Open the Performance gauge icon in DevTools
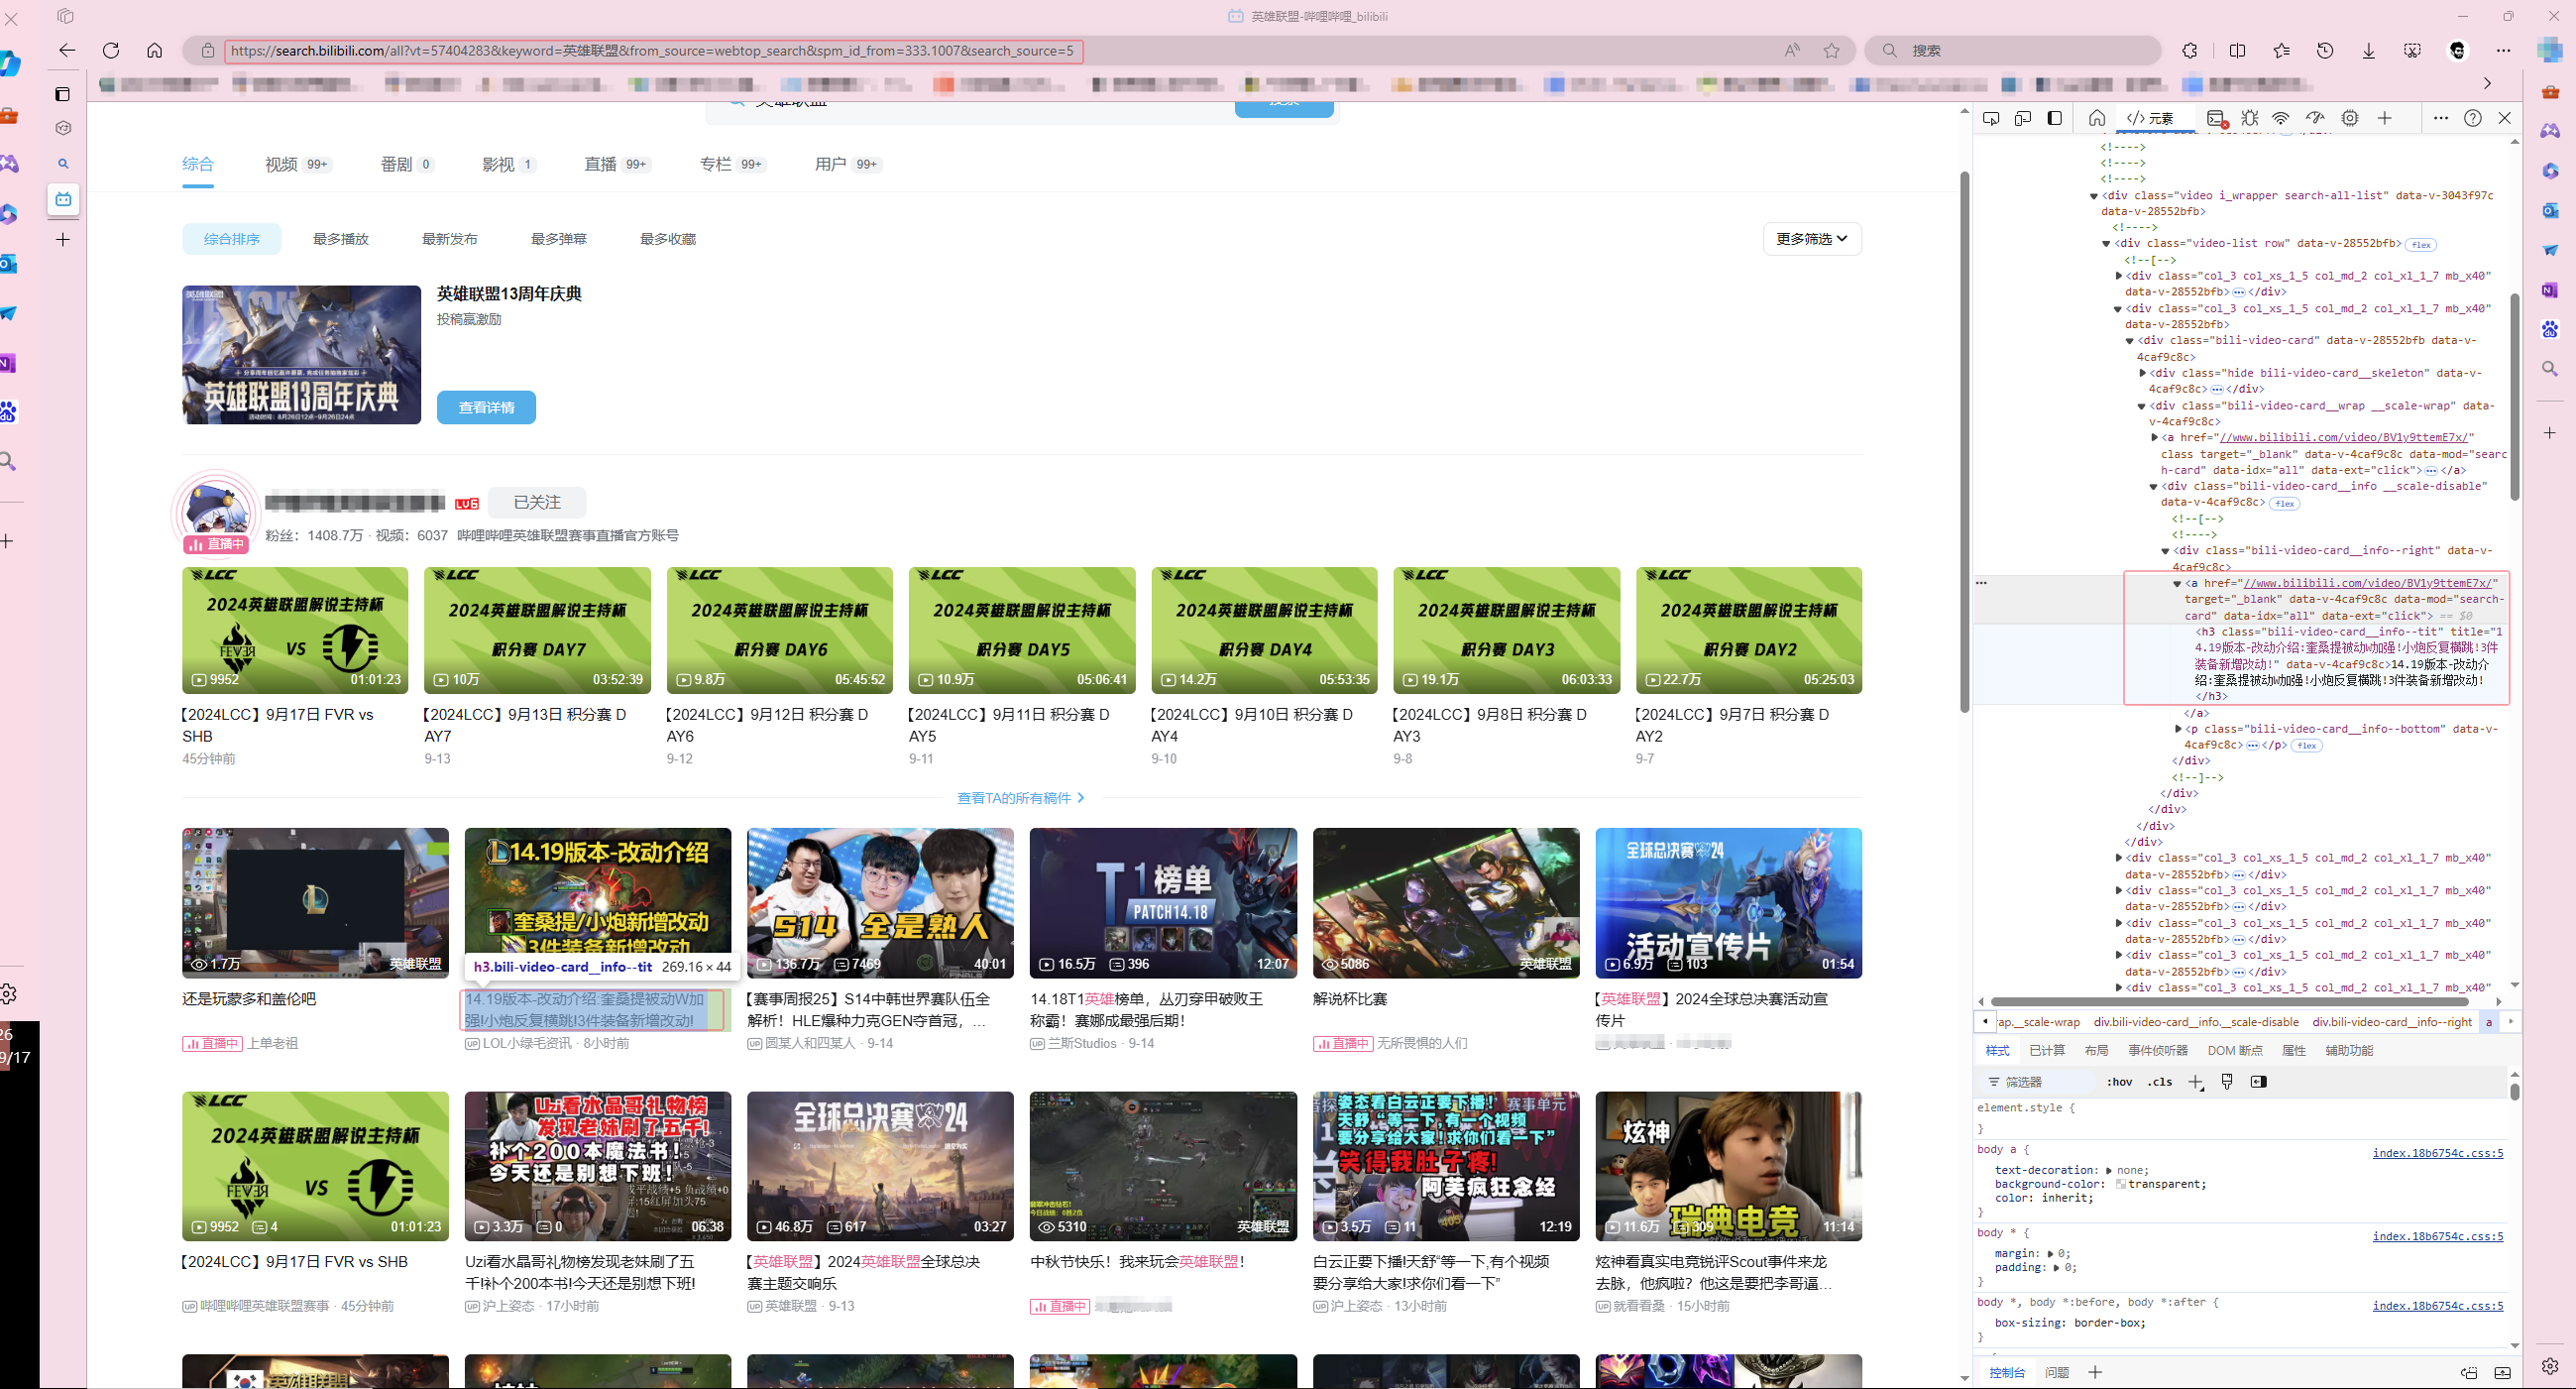The height and width of the screenshot is (1389, 2576). pos(2315,118)
